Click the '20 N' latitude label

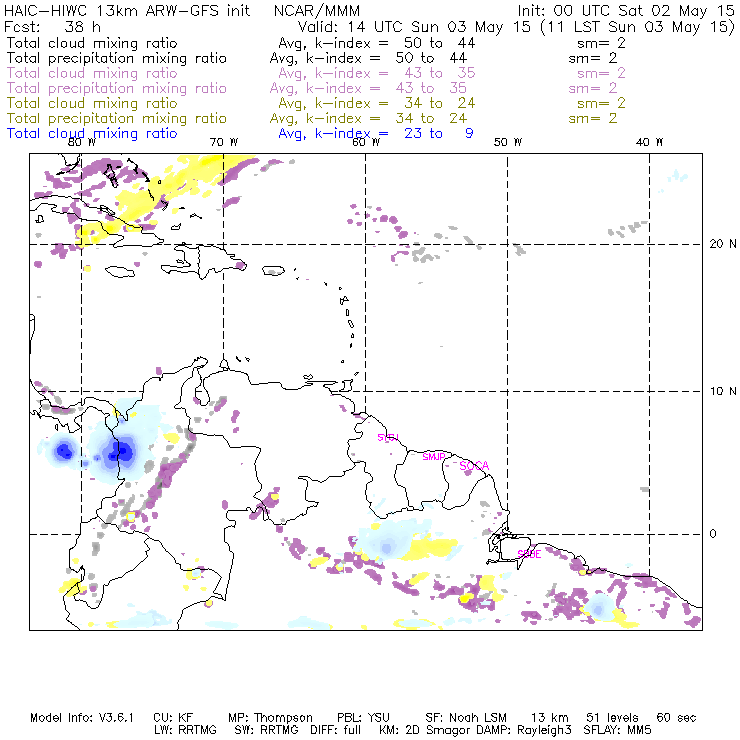pyautogui.click(x=723, y=244)
